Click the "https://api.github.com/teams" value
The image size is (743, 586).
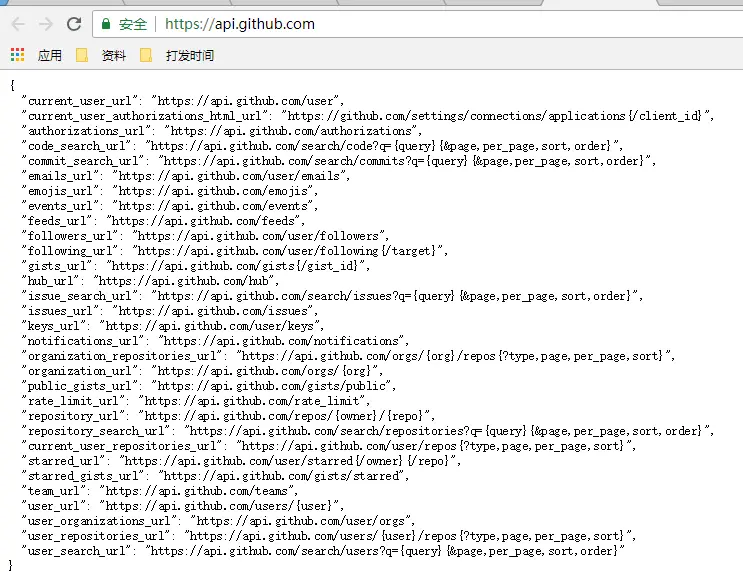coord(197,491)
